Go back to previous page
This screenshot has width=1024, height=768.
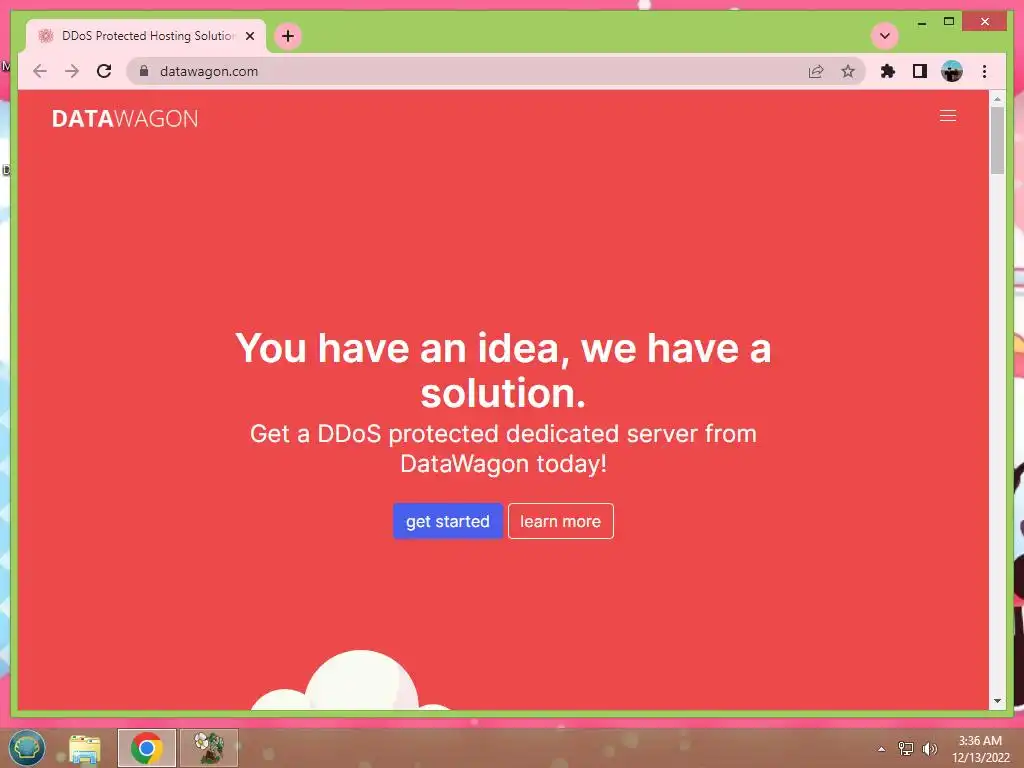(40, 71)
